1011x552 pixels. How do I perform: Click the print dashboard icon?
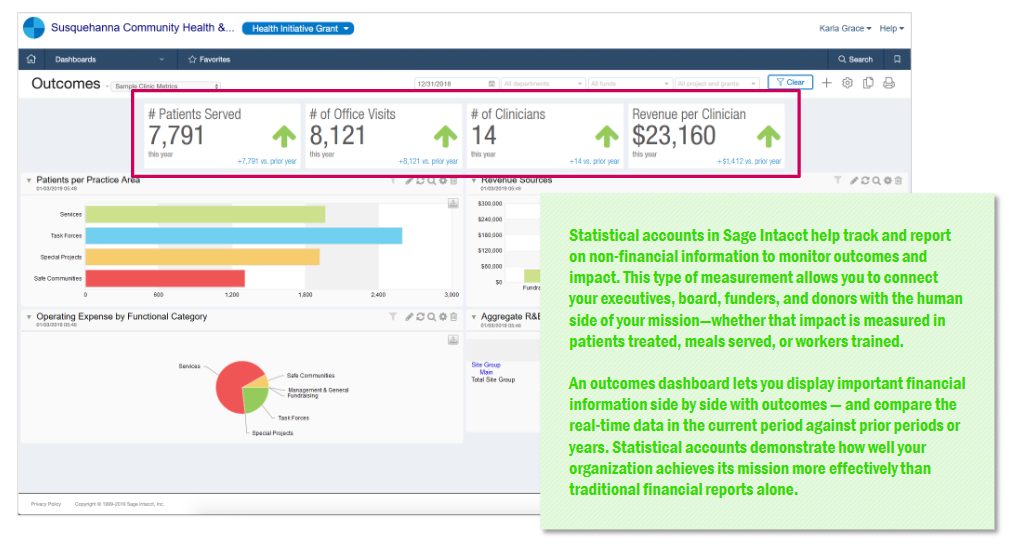(x=888, y=83)
